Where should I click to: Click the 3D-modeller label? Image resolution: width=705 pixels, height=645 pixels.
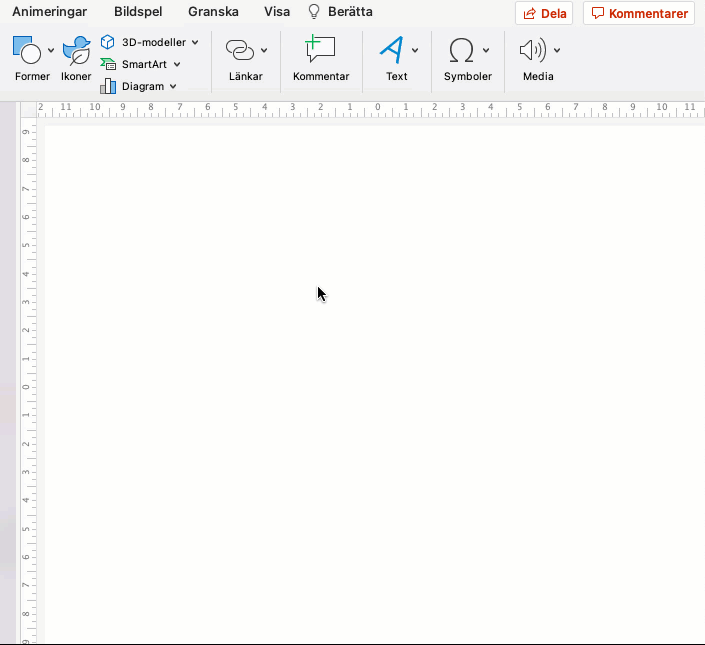coord(154,42)
